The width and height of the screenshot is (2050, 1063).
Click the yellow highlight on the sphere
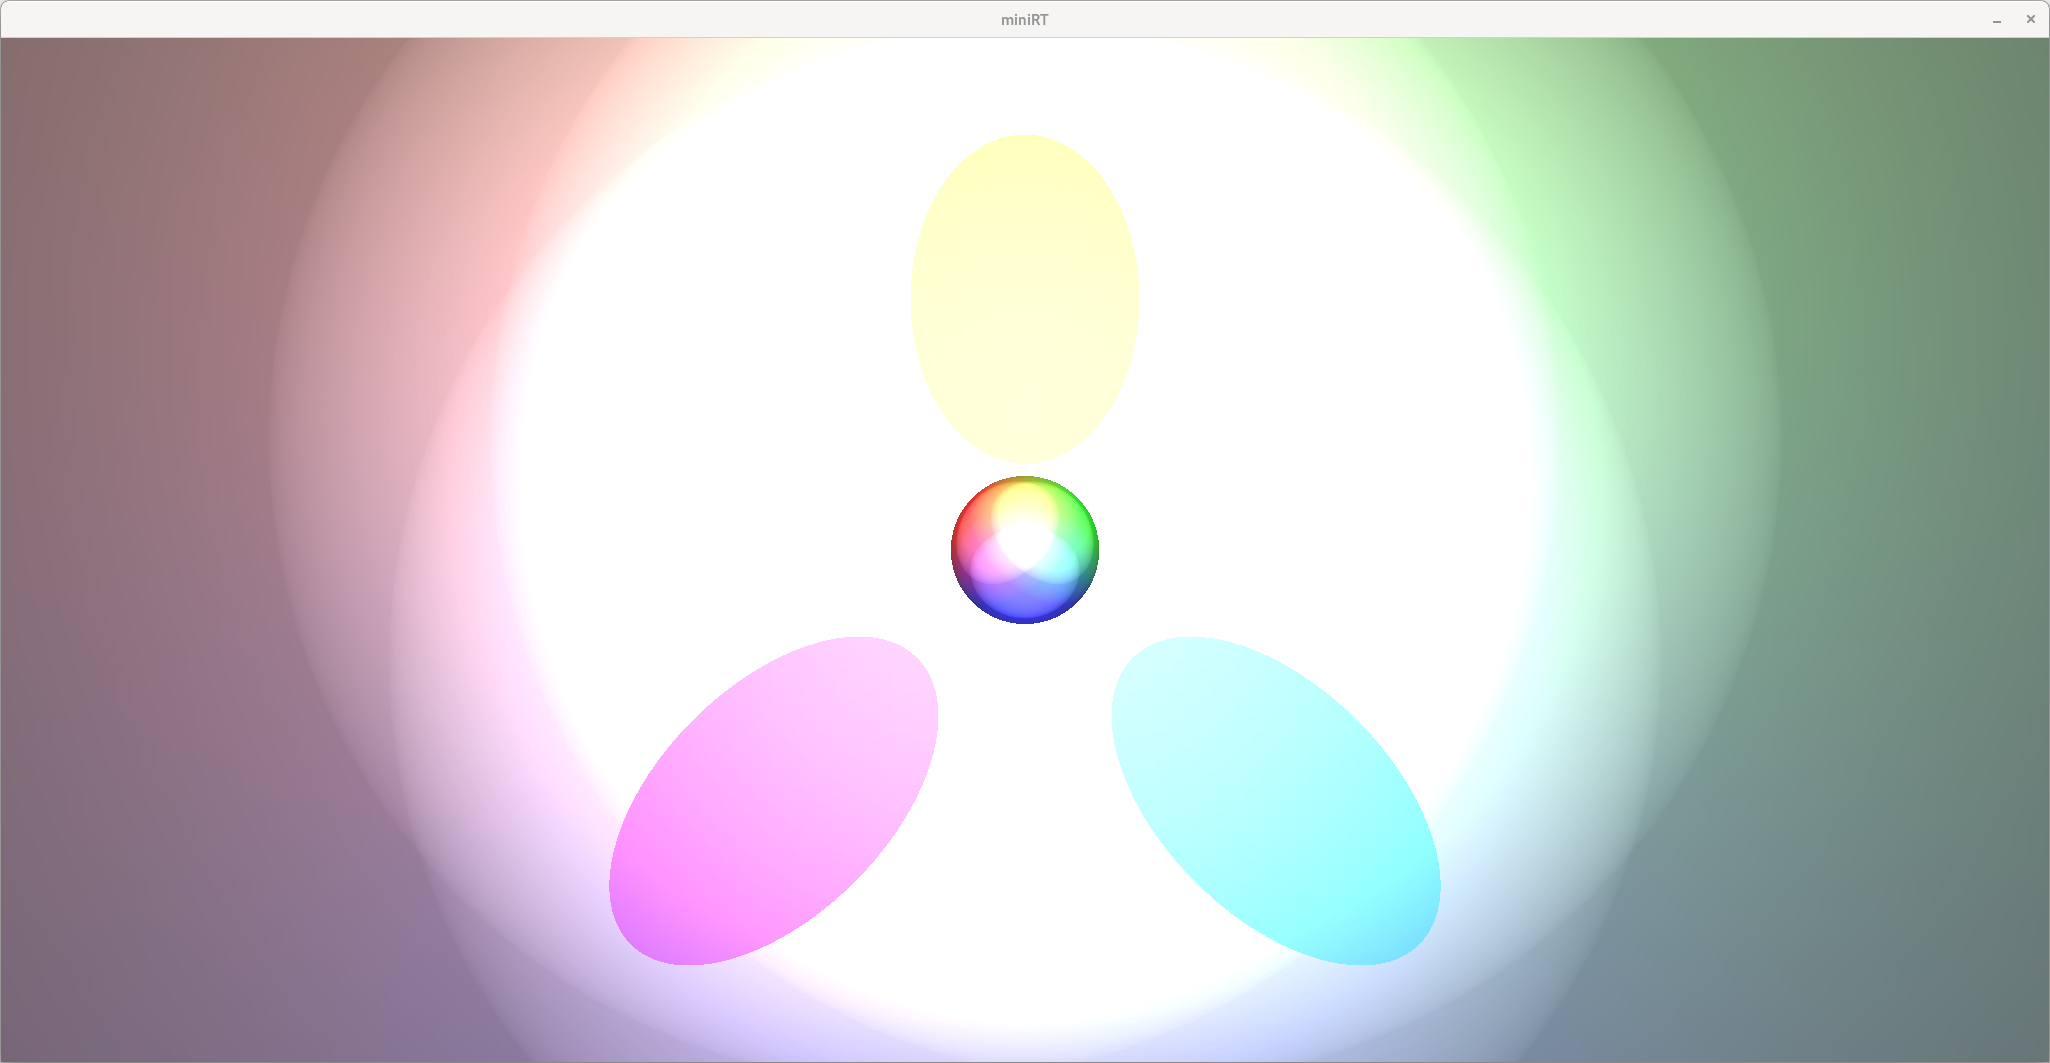[1024, 502]
